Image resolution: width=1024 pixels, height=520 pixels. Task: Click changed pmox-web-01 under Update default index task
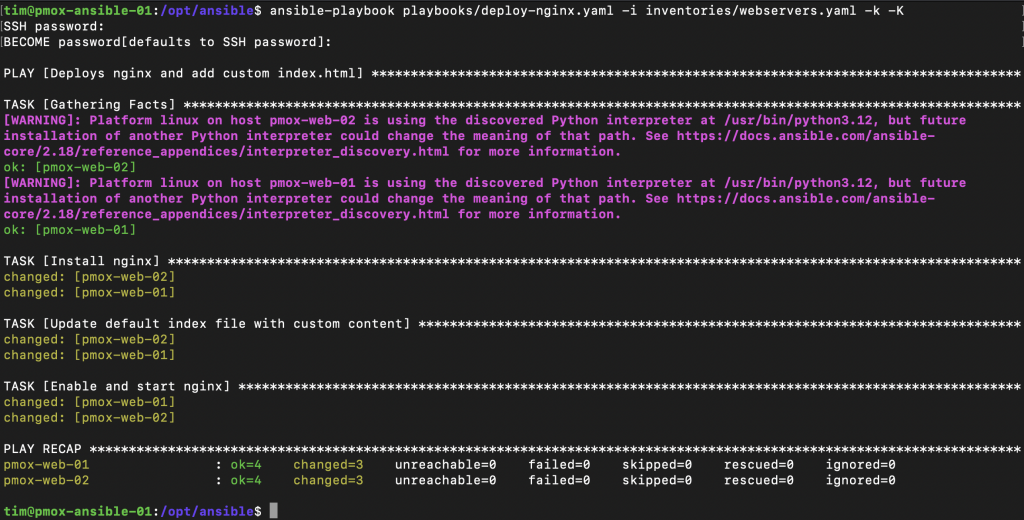coord(90,355)
